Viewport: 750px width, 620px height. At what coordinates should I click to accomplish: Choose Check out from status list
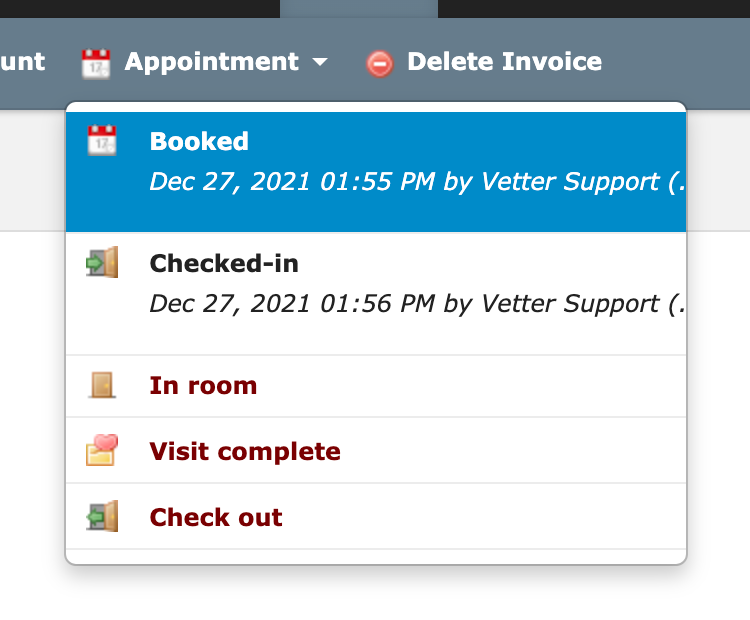376,517
